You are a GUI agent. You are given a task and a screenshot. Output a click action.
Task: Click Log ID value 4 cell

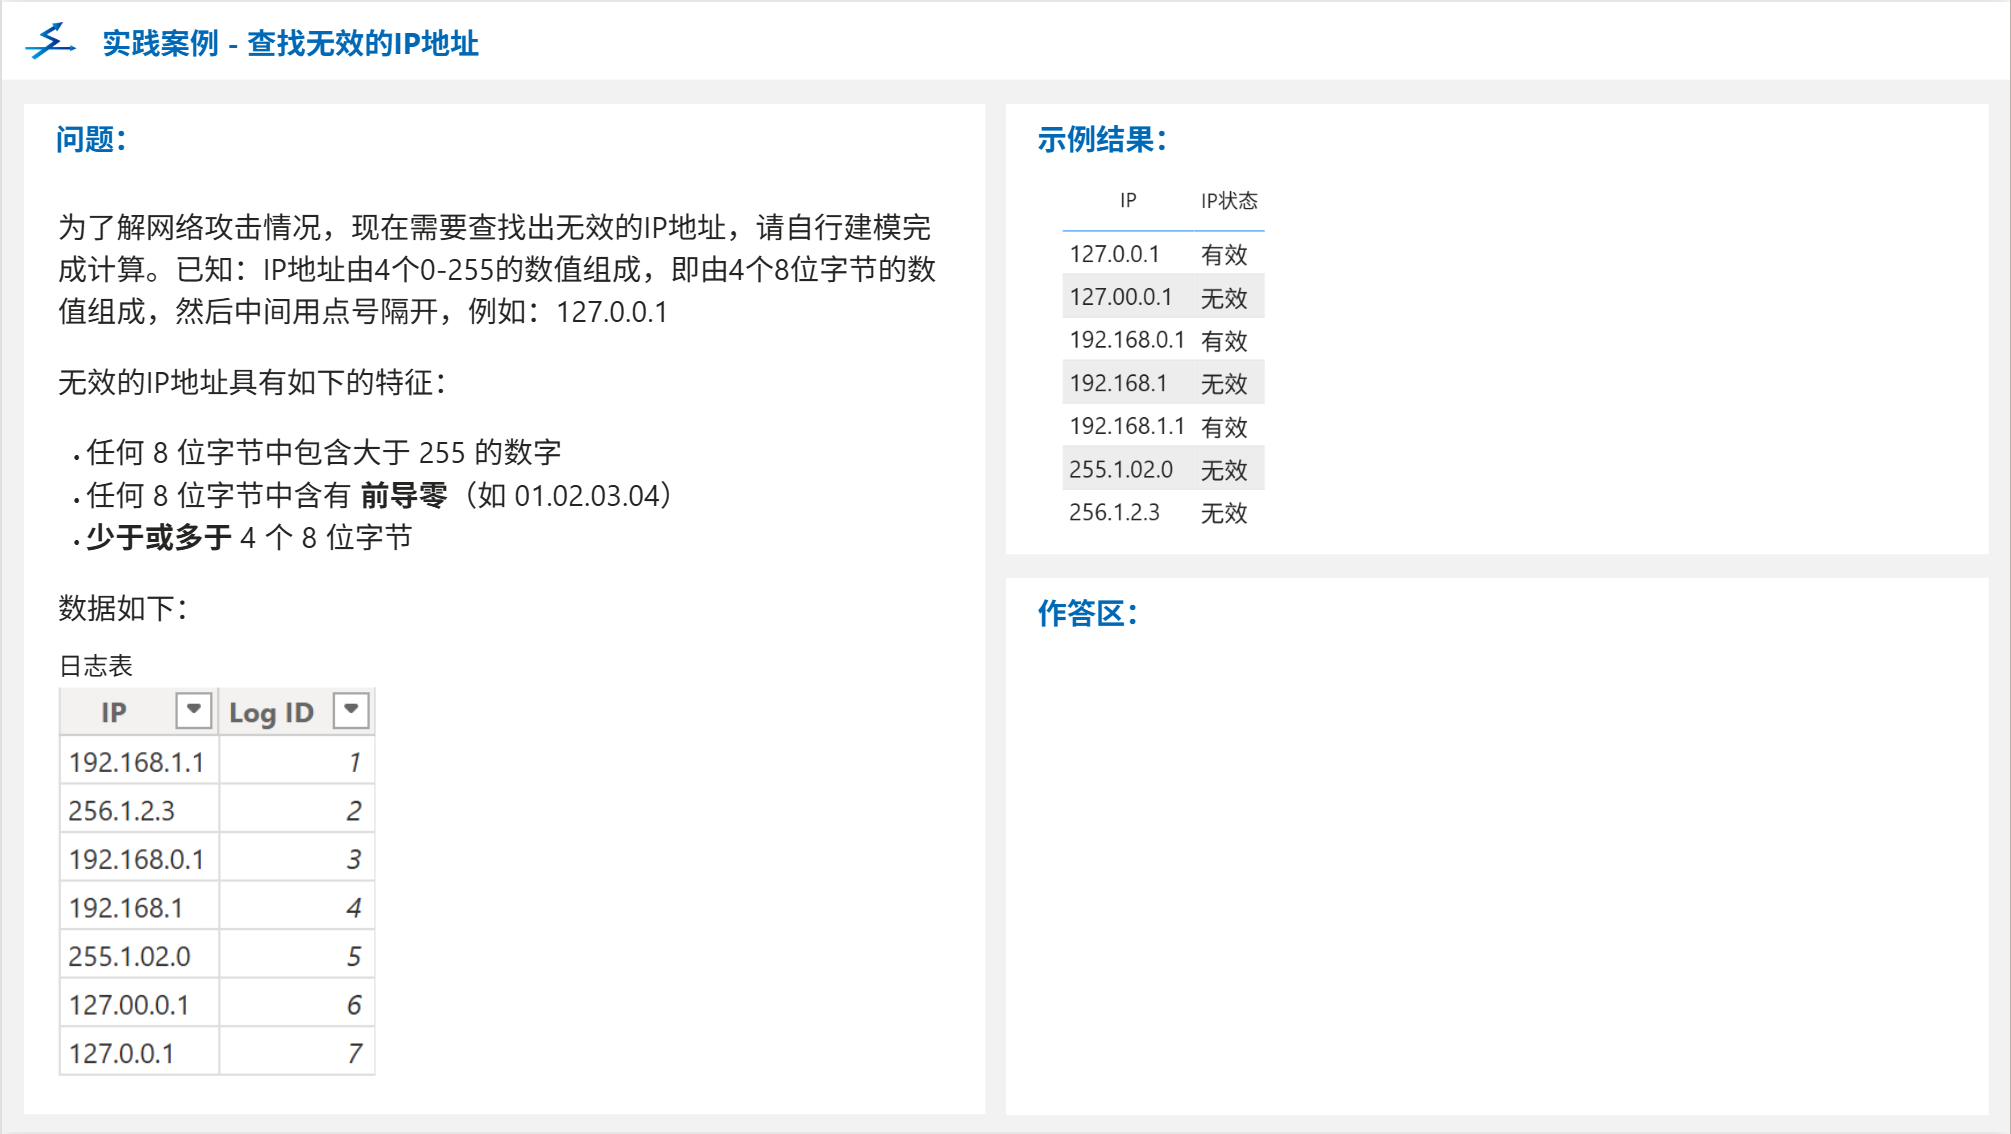[x=353, y=908]
